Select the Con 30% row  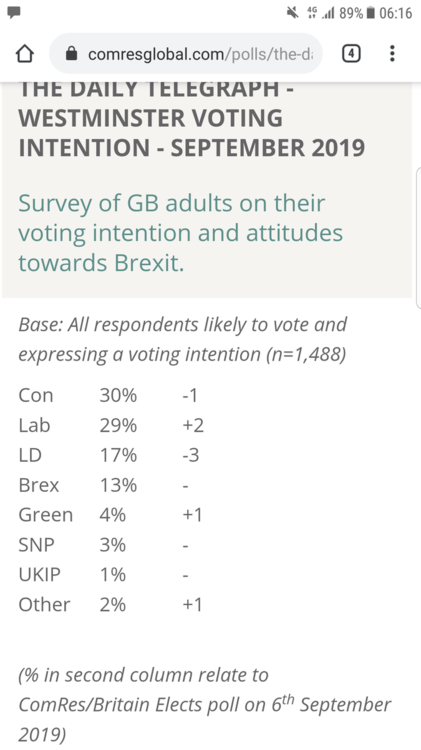tap(108, 396)
